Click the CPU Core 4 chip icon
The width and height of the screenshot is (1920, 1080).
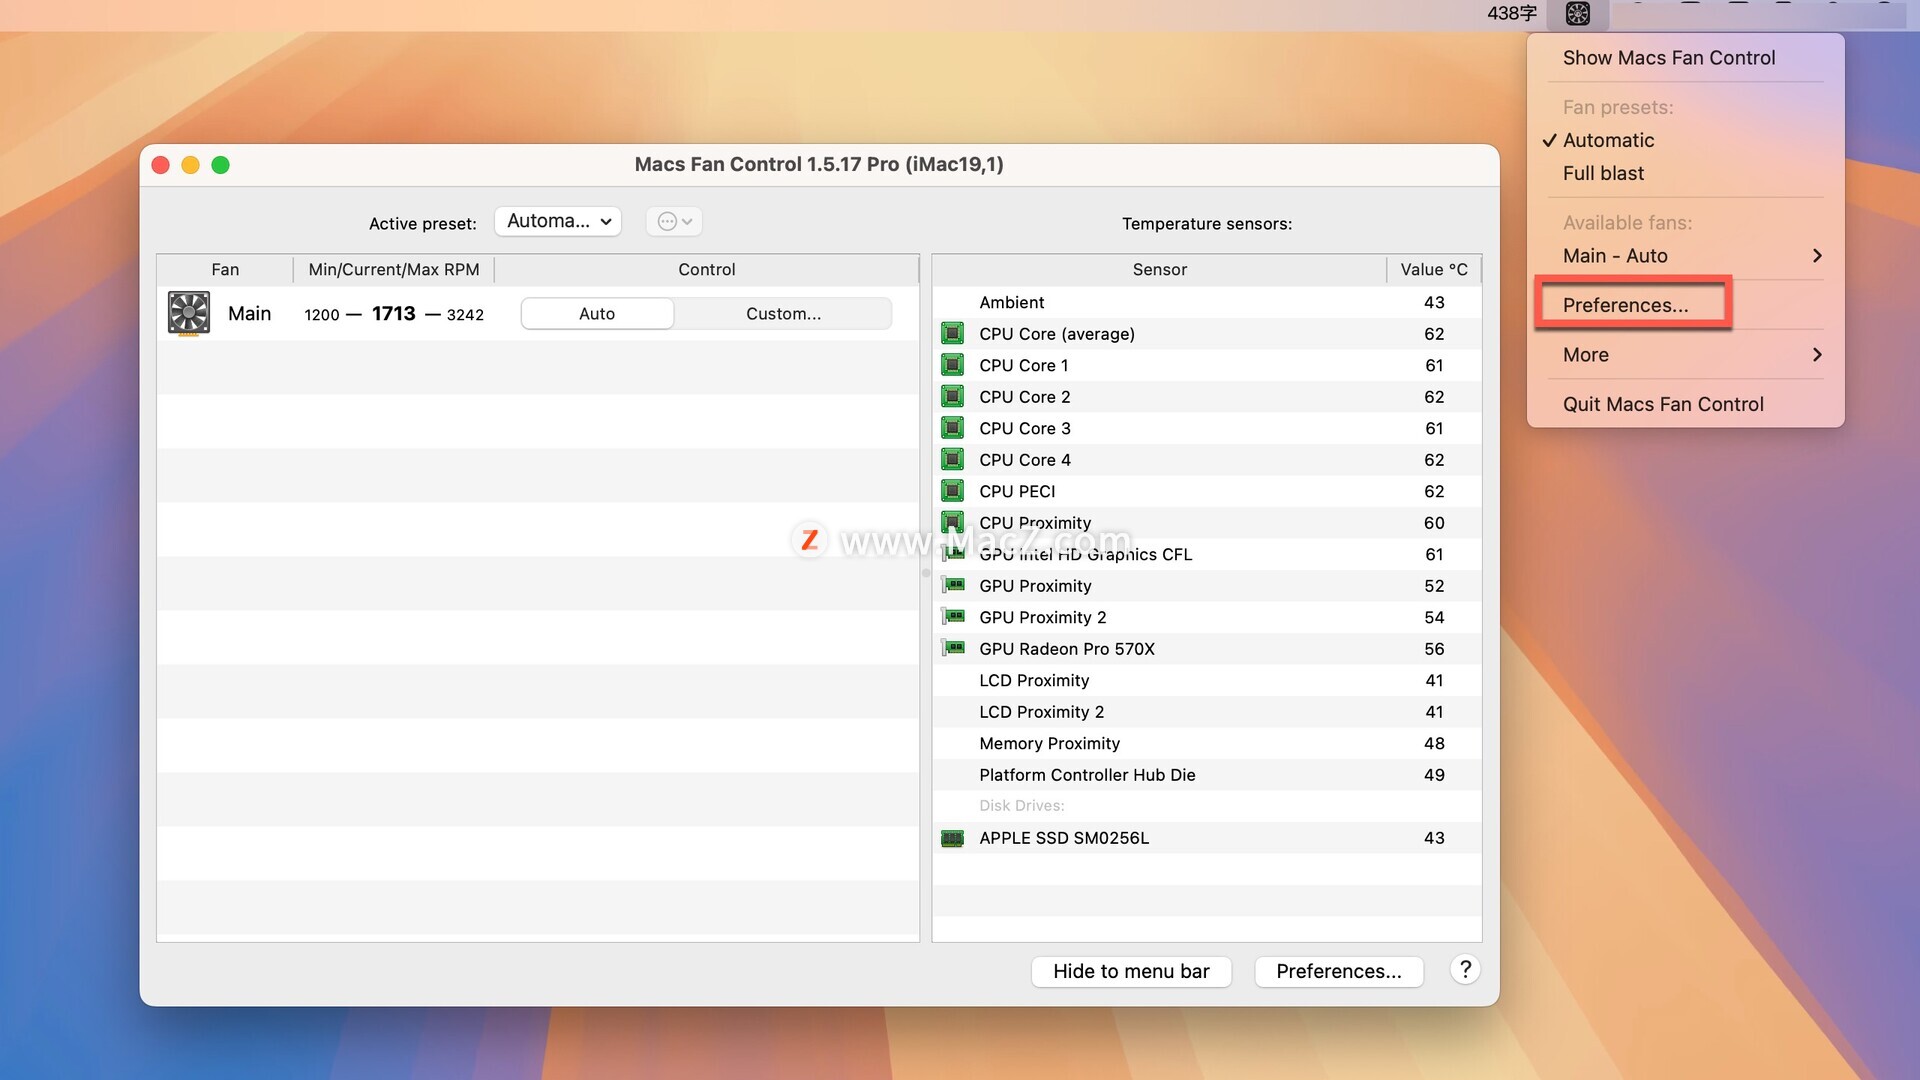pos(953,459)
